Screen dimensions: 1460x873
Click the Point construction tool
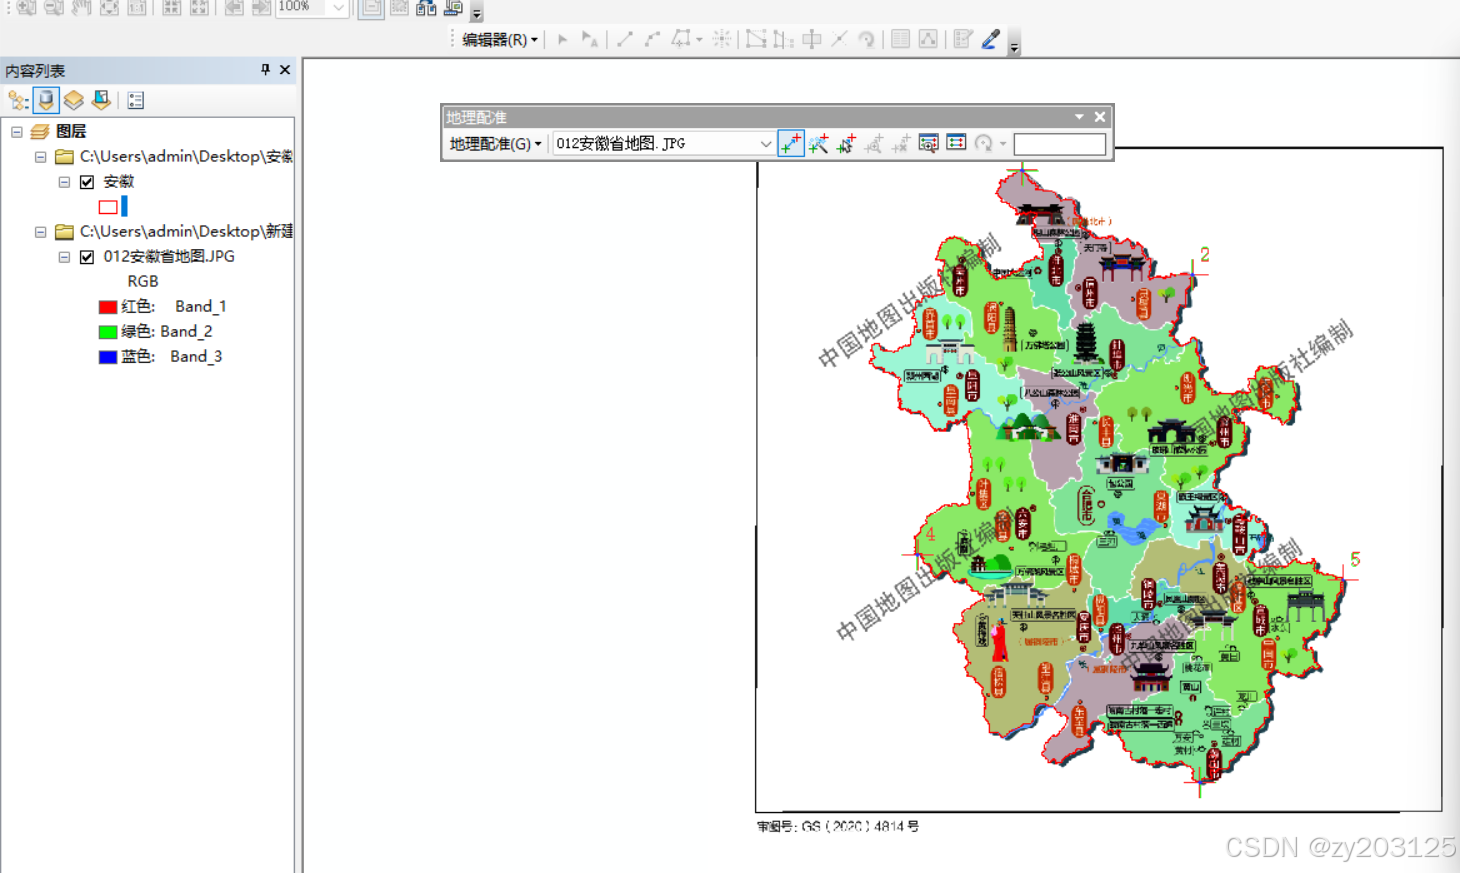(721, 40)
